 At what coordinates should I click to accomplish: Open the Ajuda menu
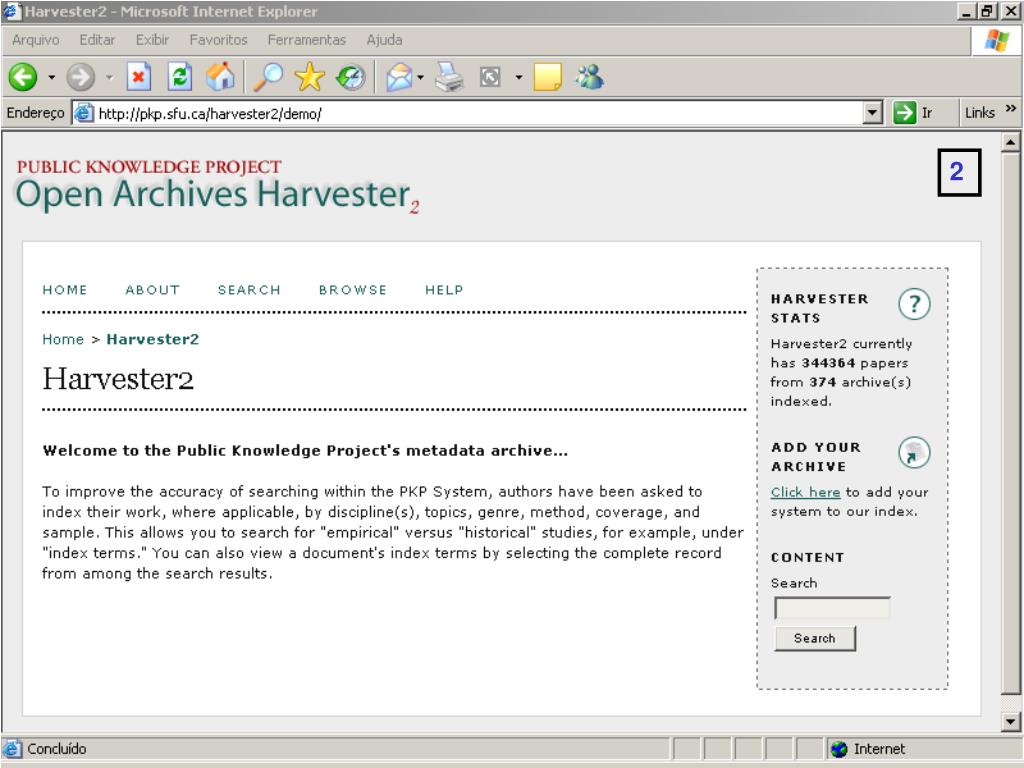(384, 40)
